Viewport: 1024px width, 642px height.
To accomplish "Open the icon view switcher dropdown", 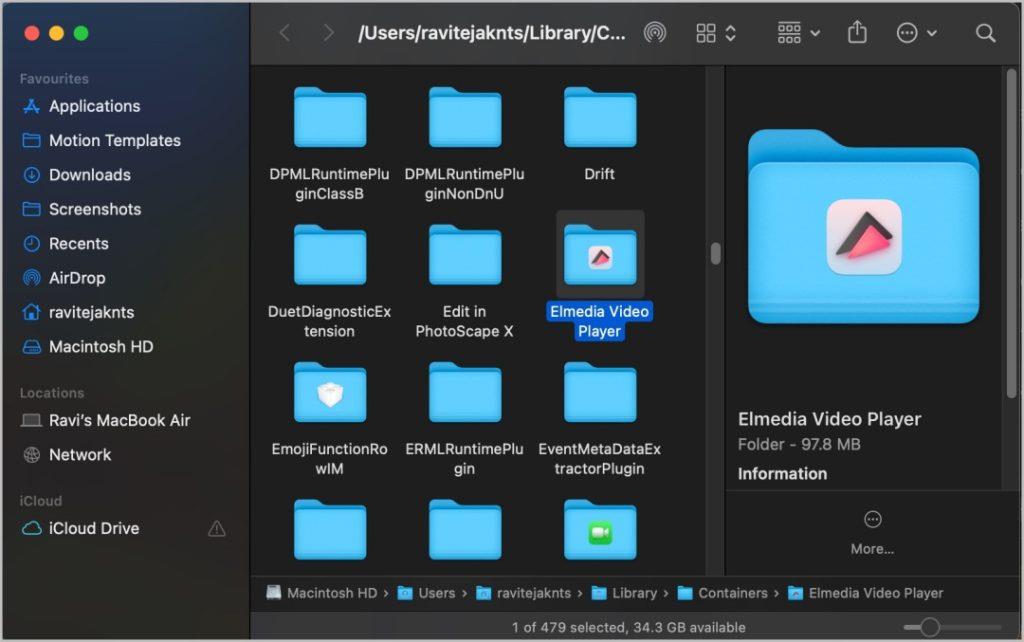I will [716, 33].
